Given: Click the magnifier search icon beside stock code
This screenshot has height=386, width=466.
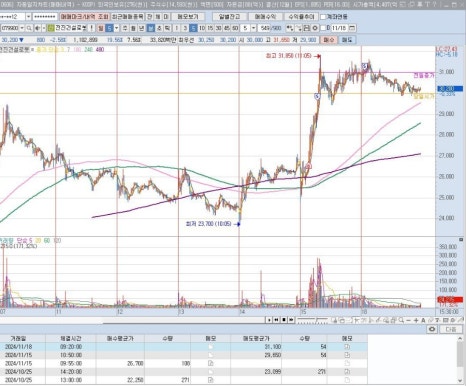Looking at the screenshot, I should [29, 28].
